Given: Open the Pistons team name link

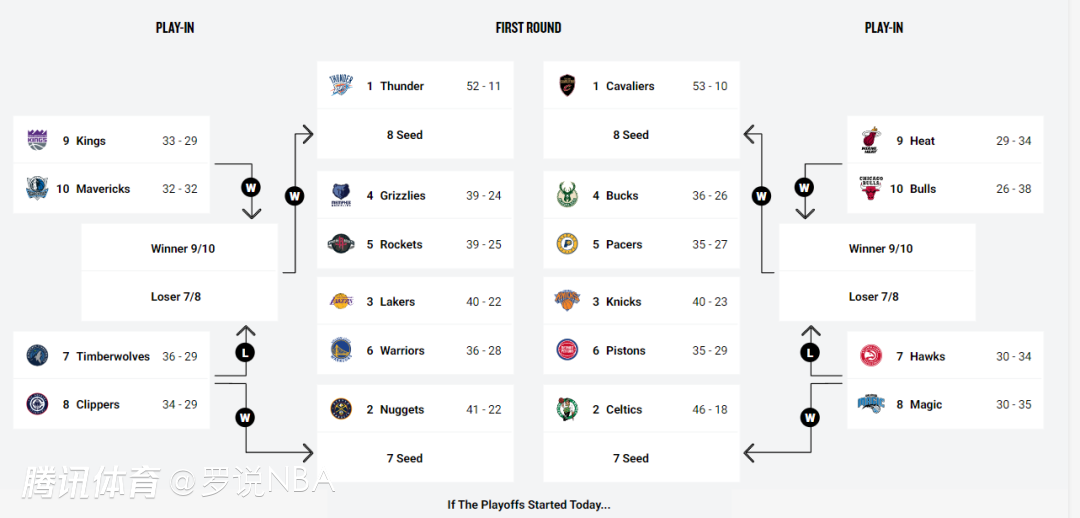Looking at the screenshot, I should (x=625, y=351).
